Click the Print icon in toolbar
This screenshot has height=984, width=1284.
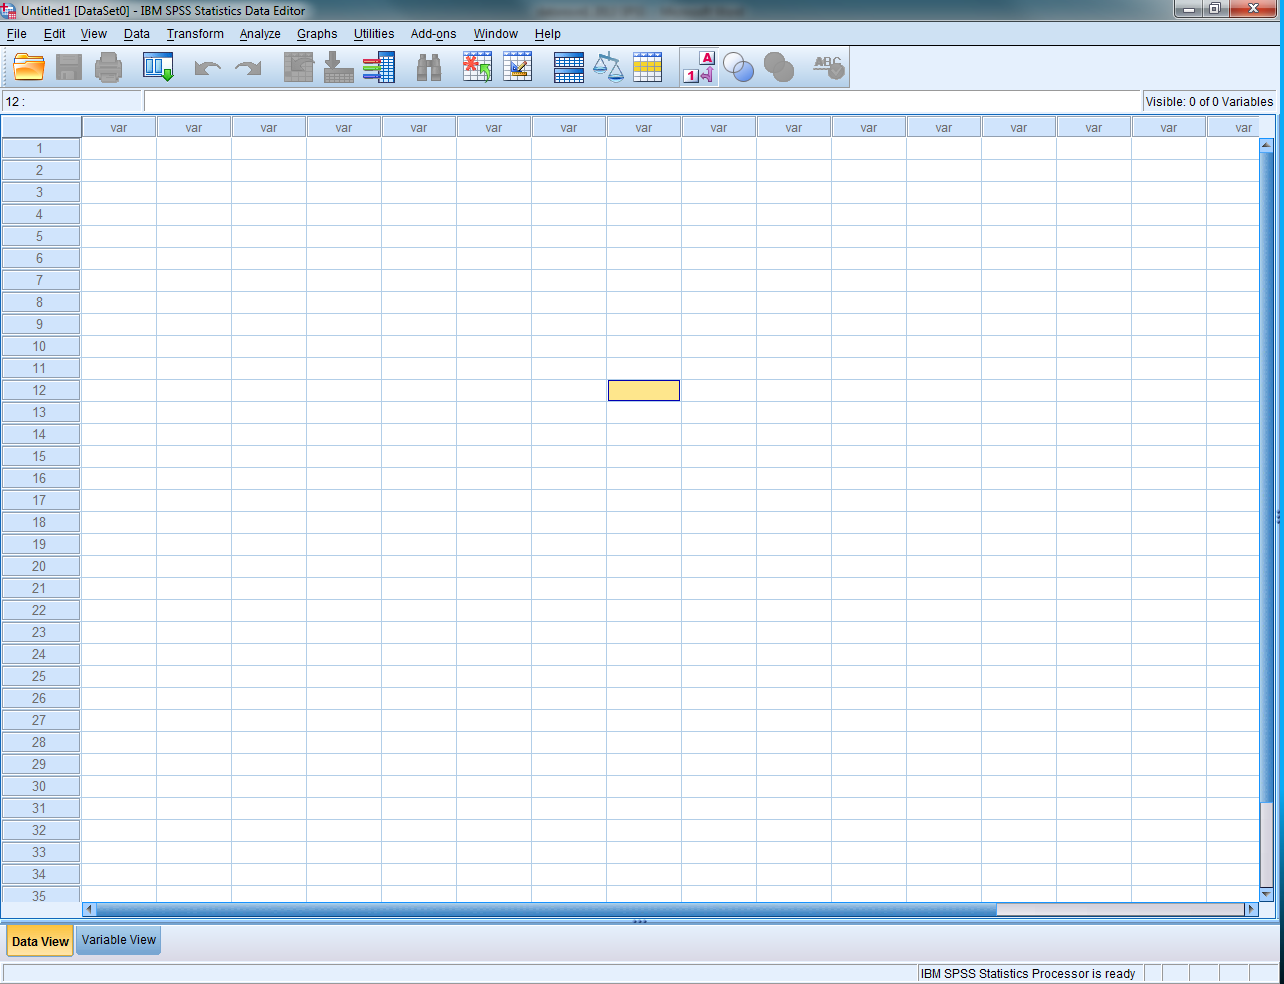[108, 68]
